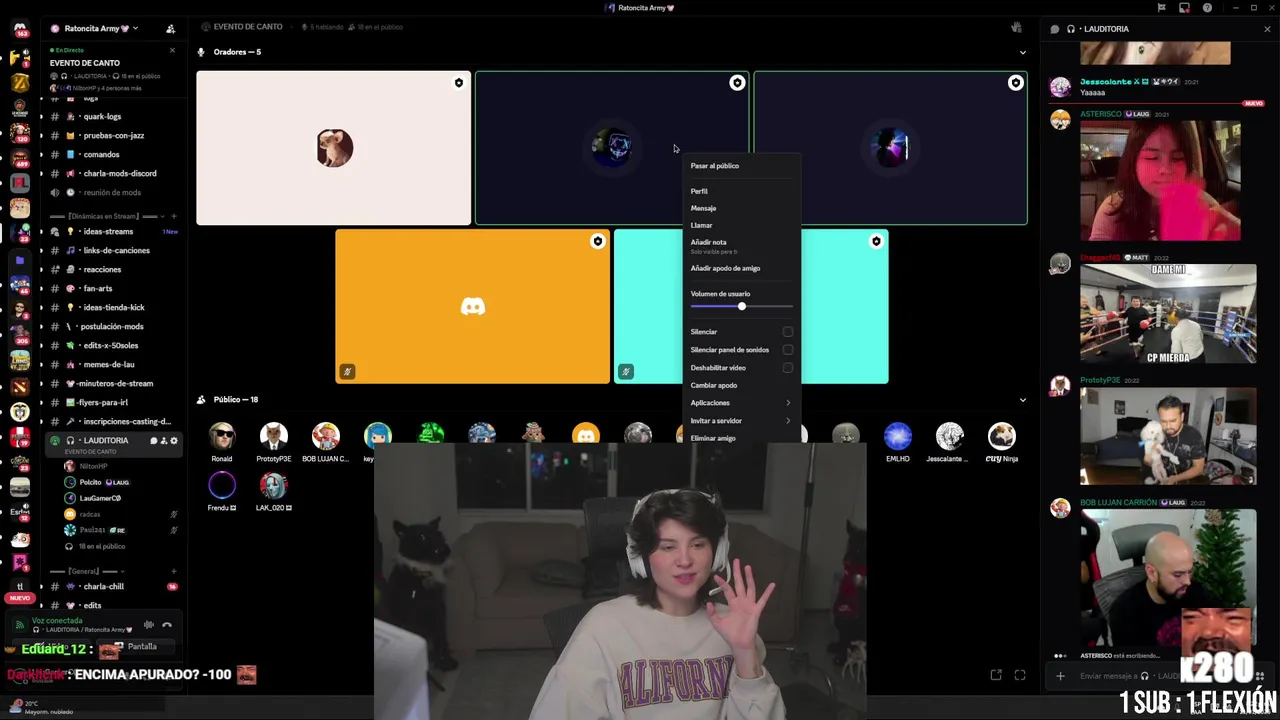Click the raise hand icon in the stage header
This screenshot has width=1280, height=720.
1016,27
